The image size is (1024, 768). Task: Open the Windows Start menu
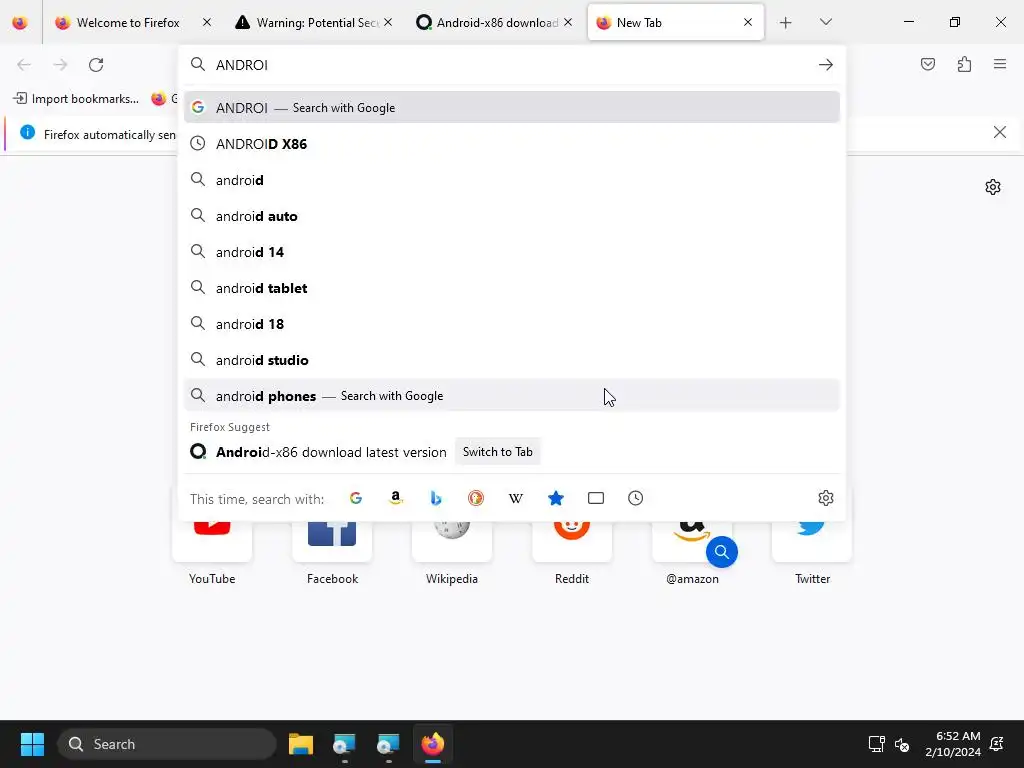click(x=32, y=744)
